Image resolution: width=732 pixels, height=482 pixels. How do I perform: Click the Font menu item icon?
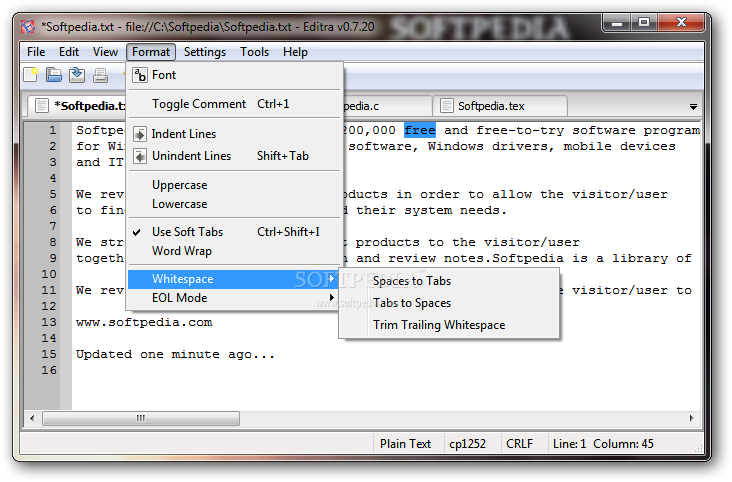140,75
